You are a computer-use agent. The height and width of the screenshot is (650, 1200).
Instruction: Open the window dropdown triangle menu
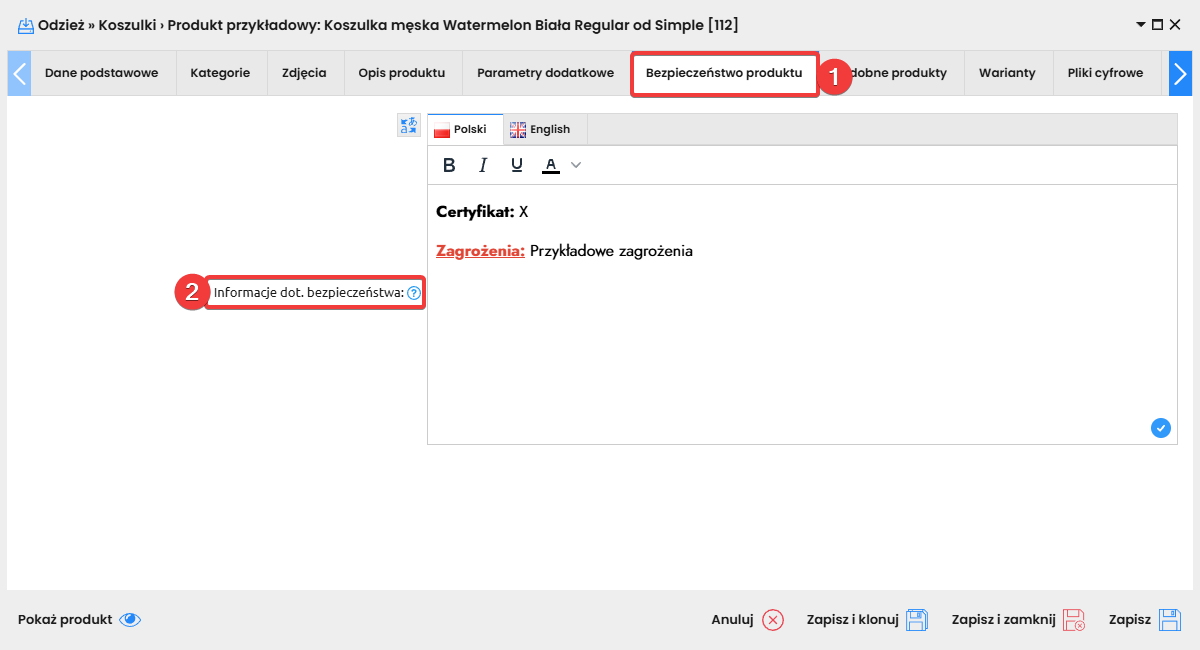[x=1141, y=25]
